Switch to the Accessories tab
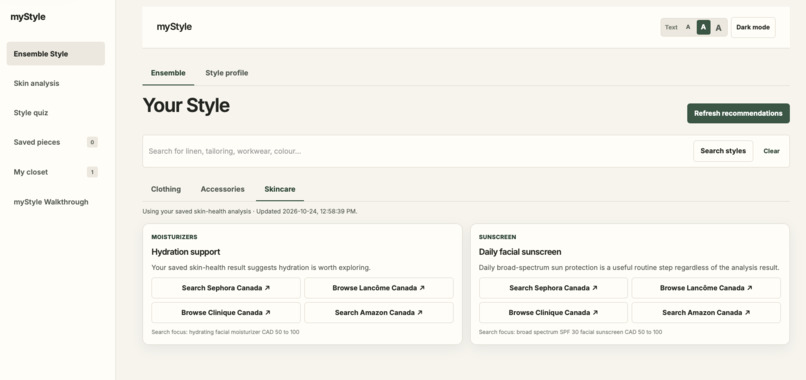Image resolution: width=806 pixels, height=380 pixels. pyautogui.click(x=223, y=189)
